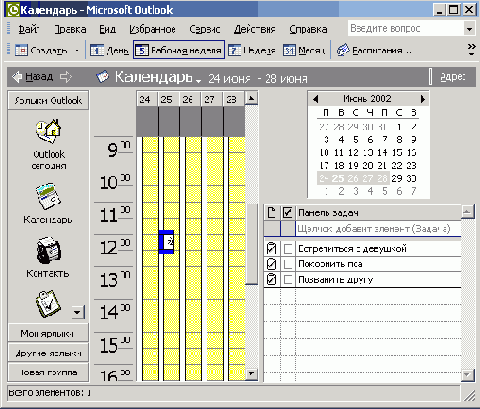Image resolution: width=480 pixels, height=409 pixels.
Task: Switch to Month view with 31 icon
Action: tap(289, 50)
